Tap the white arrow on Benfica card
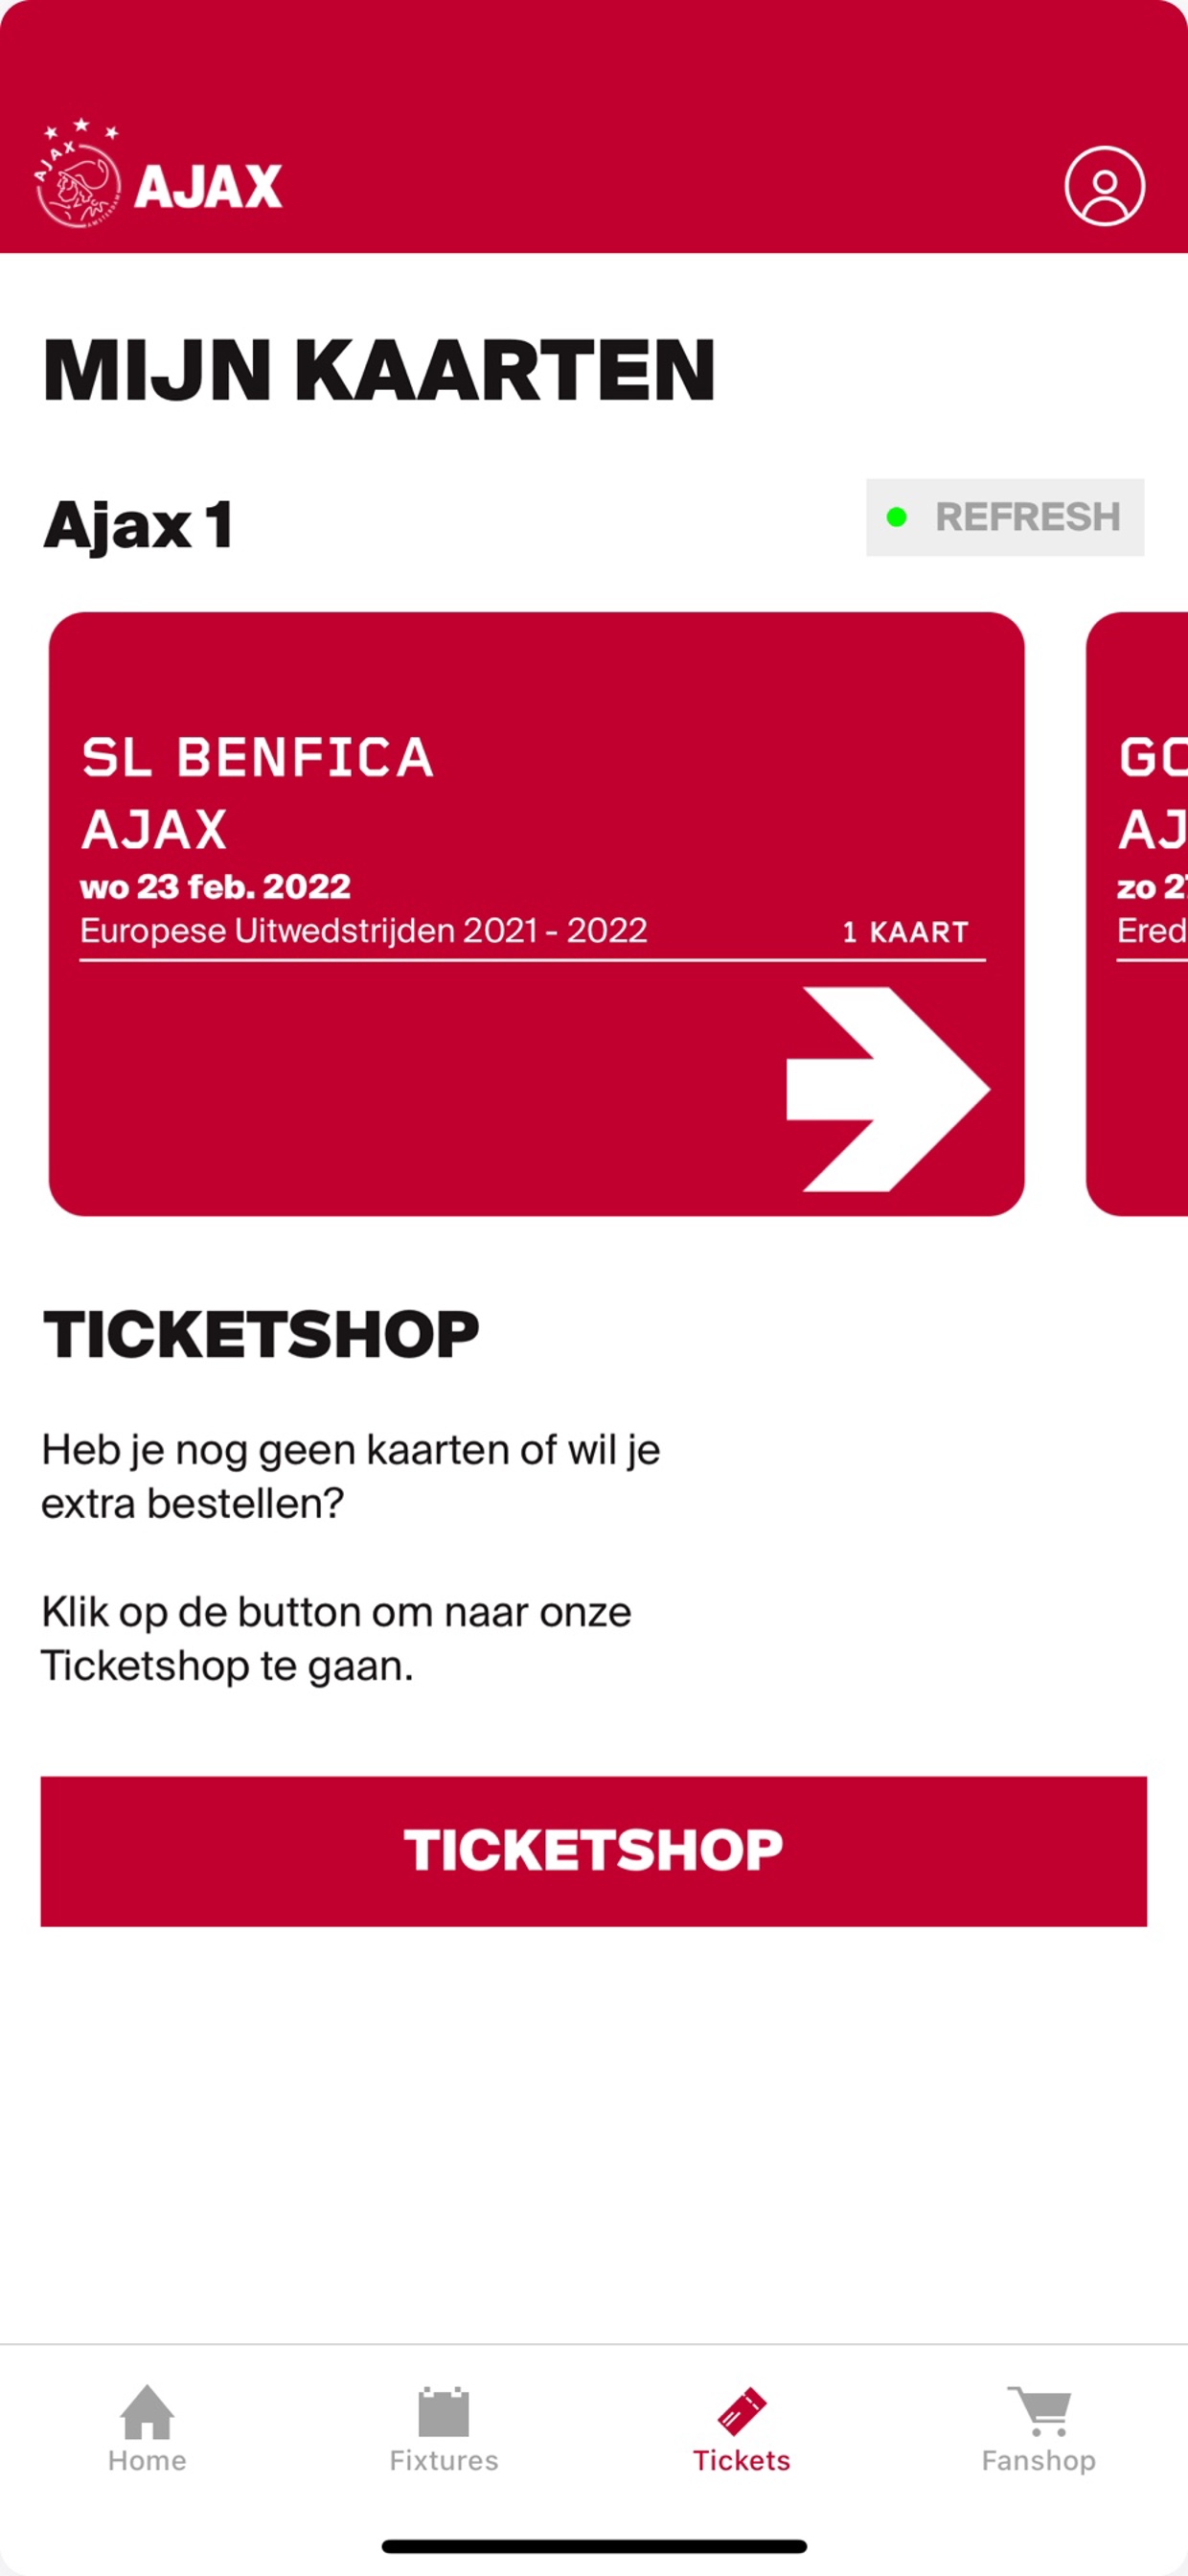This screenshot has height=2576, width=1188. 887,1088
